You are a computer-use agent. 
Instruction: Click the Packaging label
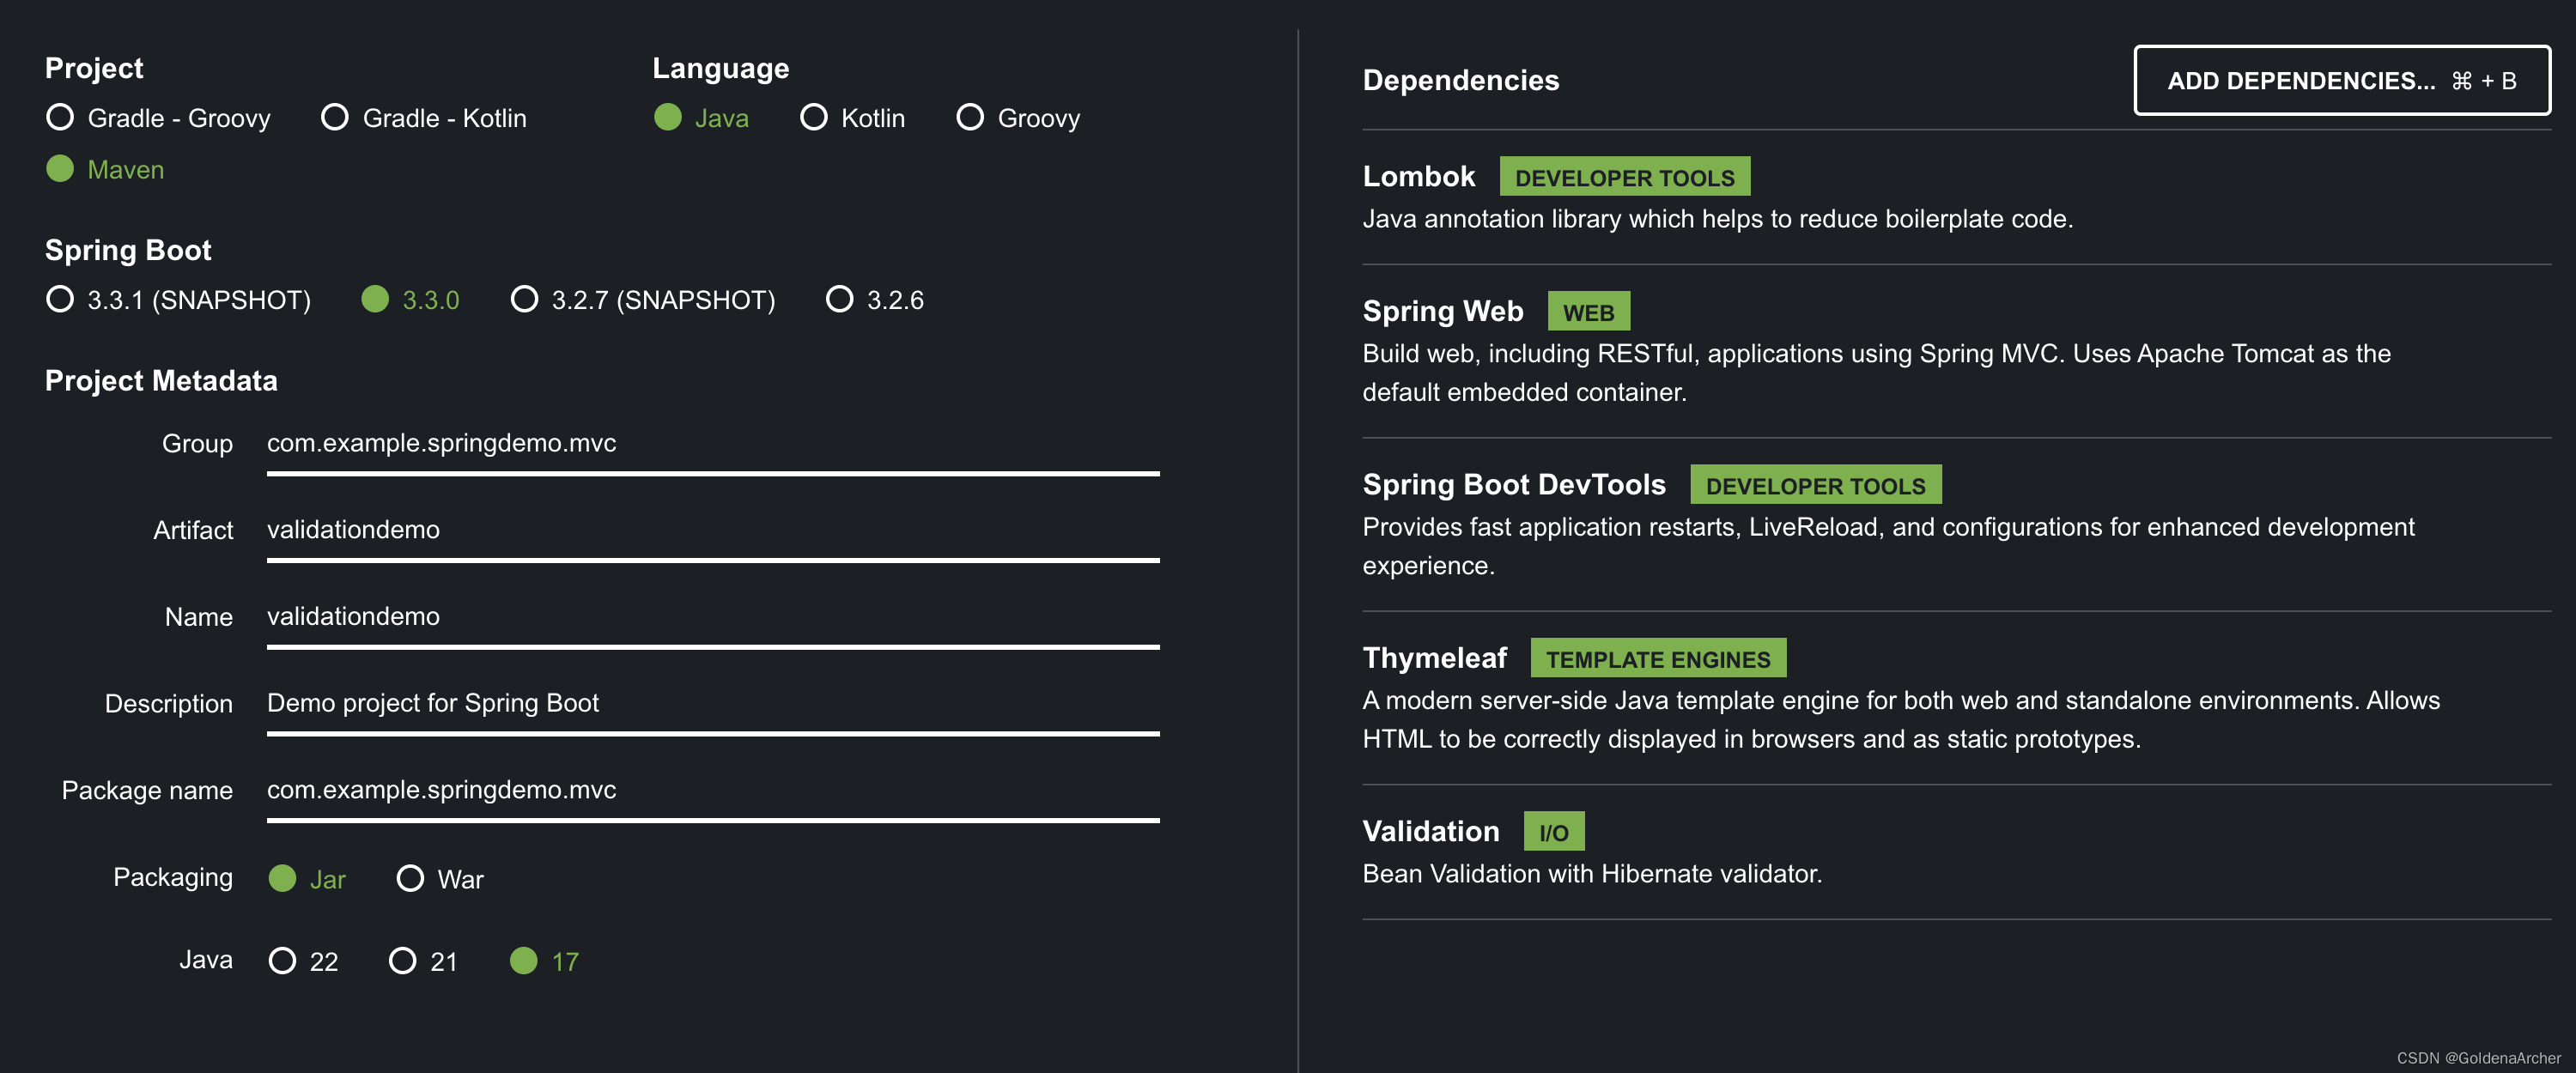coord(172,877)
